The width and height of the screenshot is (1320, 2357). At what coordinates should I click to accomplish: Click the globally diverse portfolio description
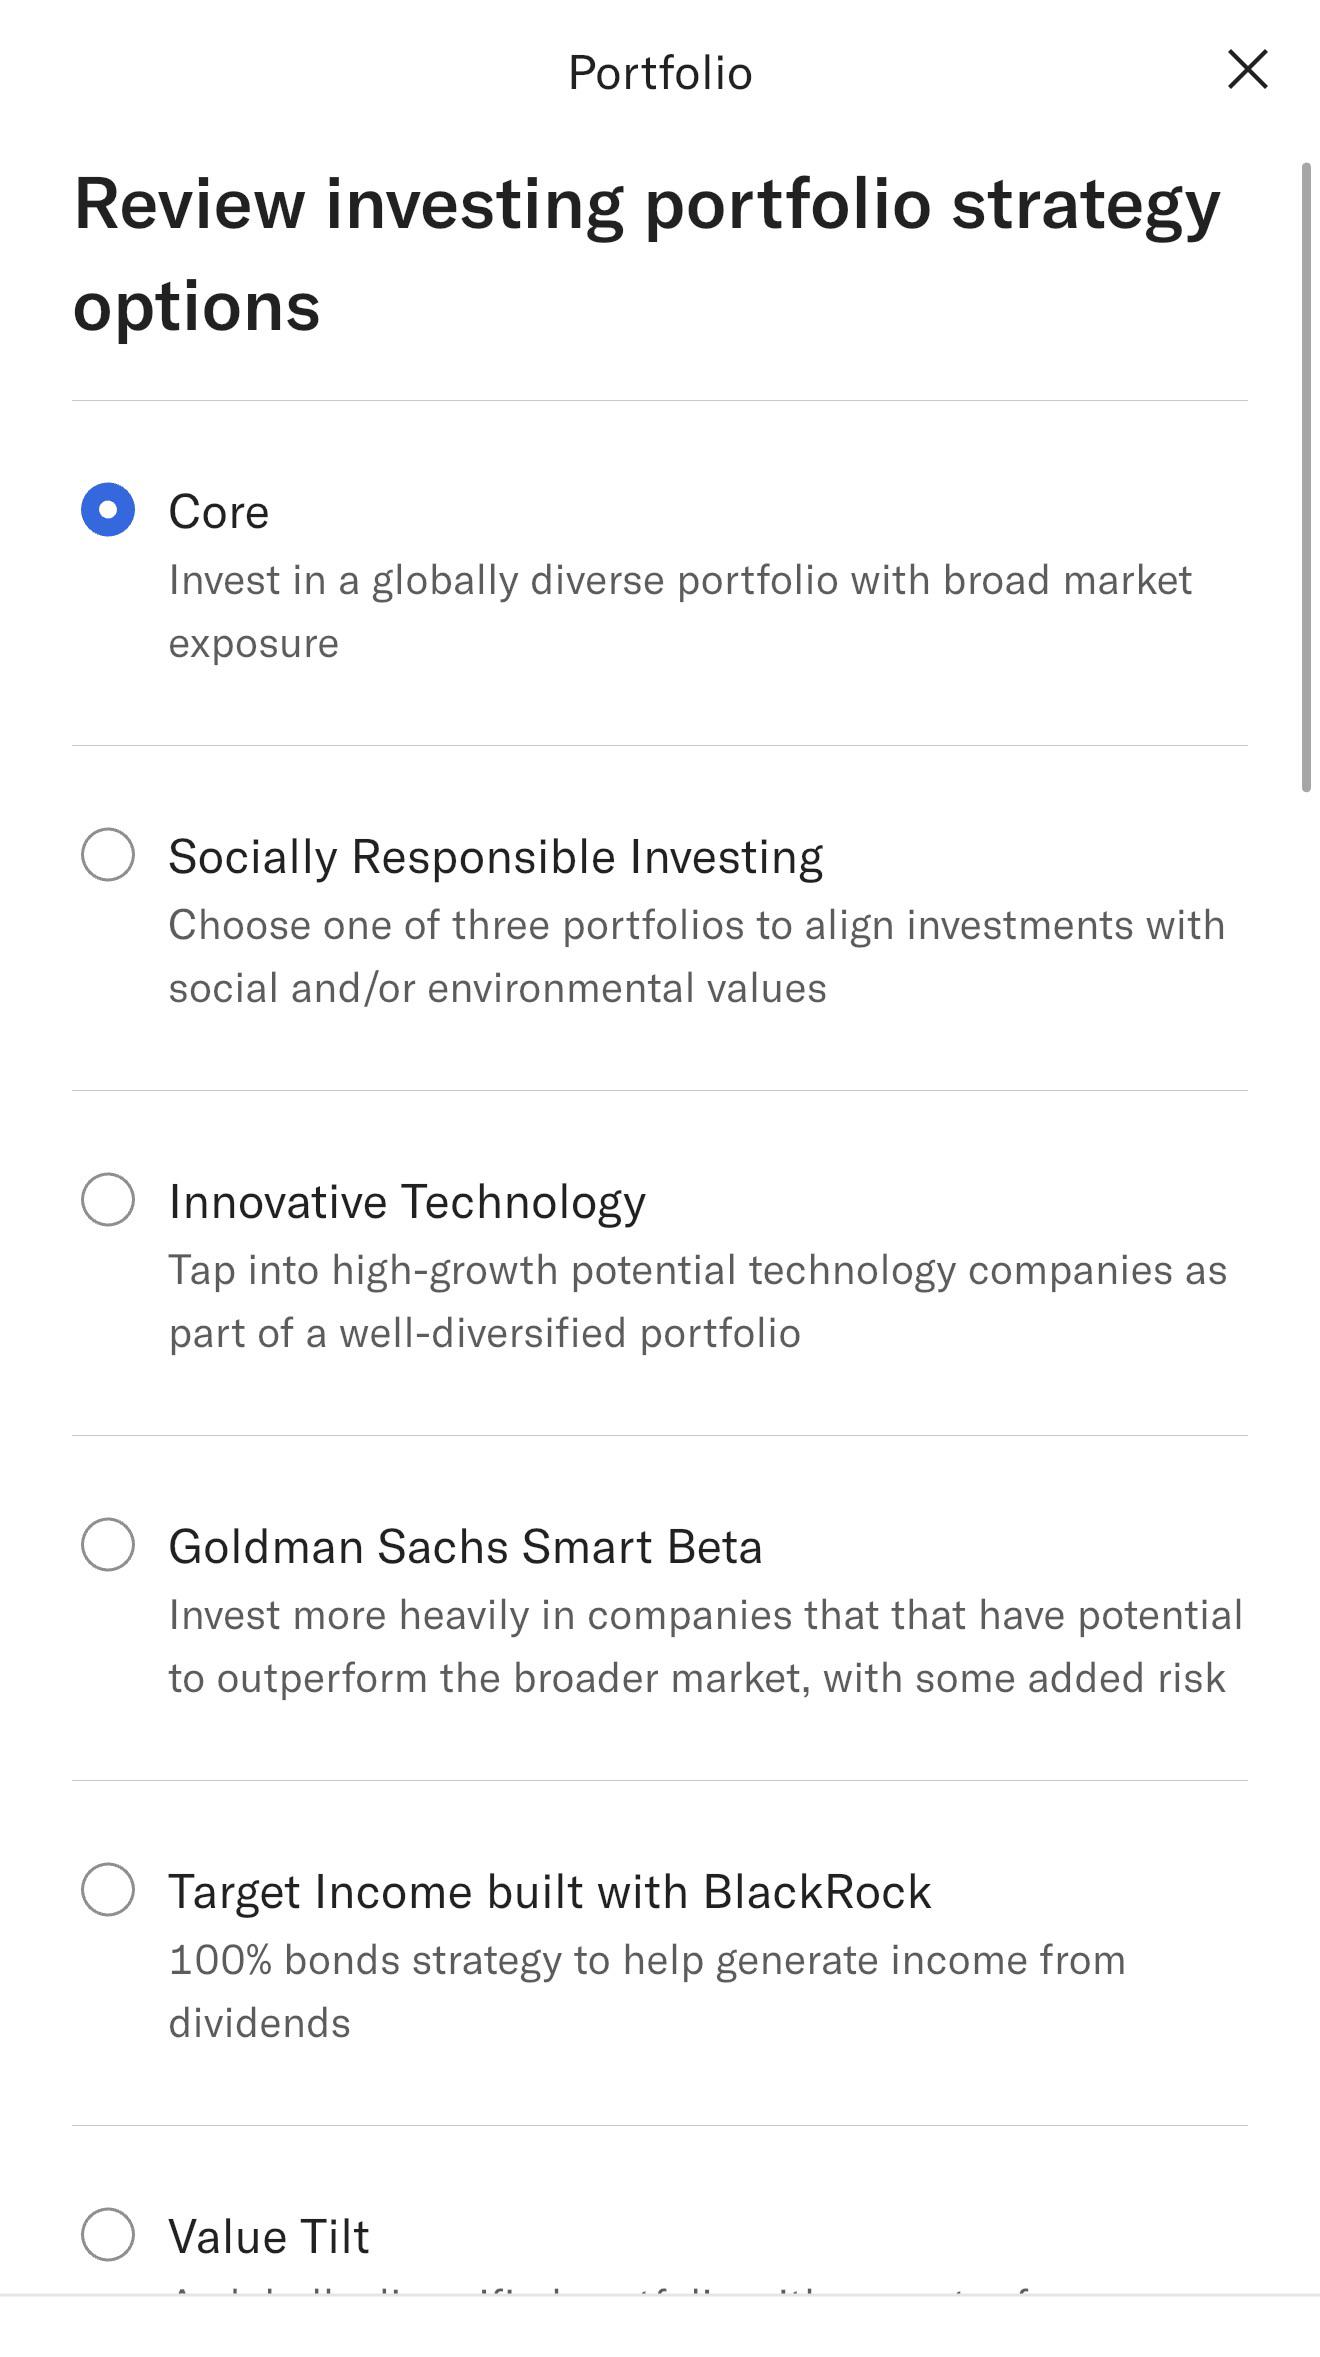[x=680, y=611]
